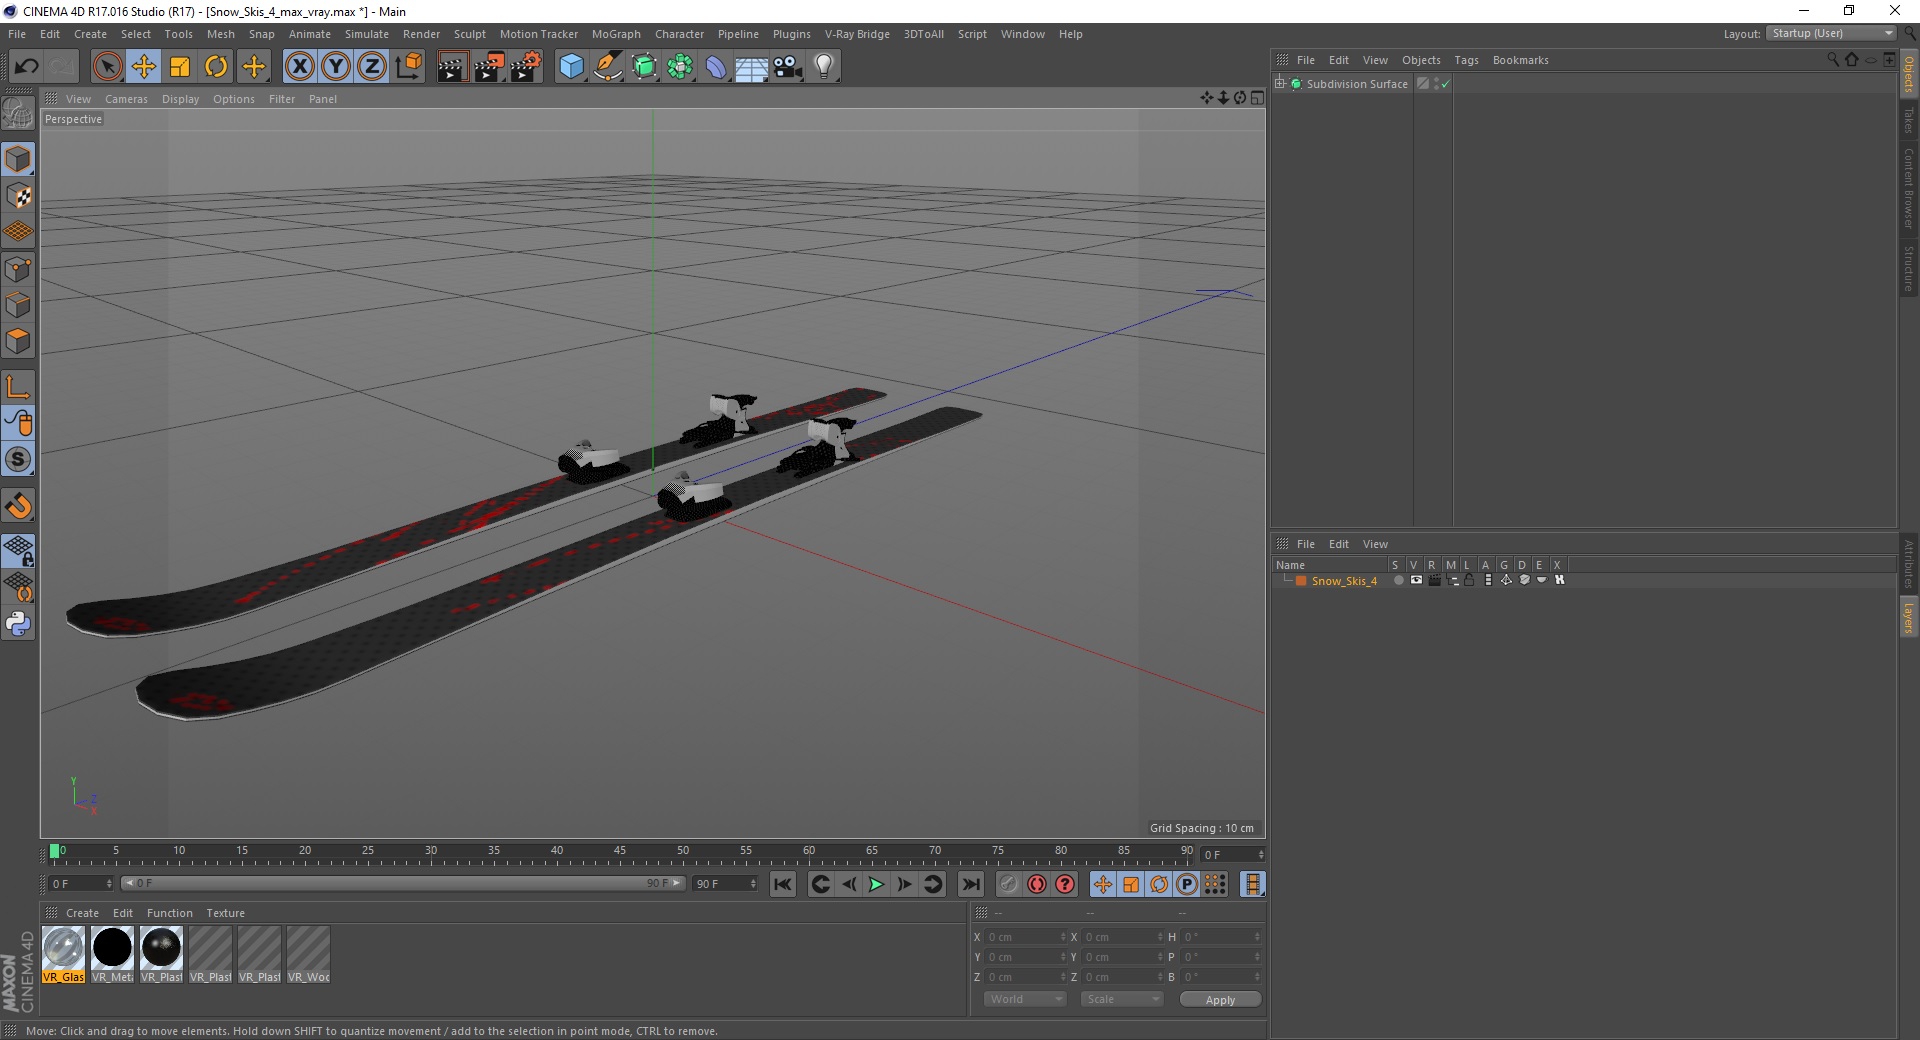The width and height of the screenshot is (1920, 1040).
Task: Toggle Snow_Skis_4 layer render visibility
Action: click(x=1434, y=580)
